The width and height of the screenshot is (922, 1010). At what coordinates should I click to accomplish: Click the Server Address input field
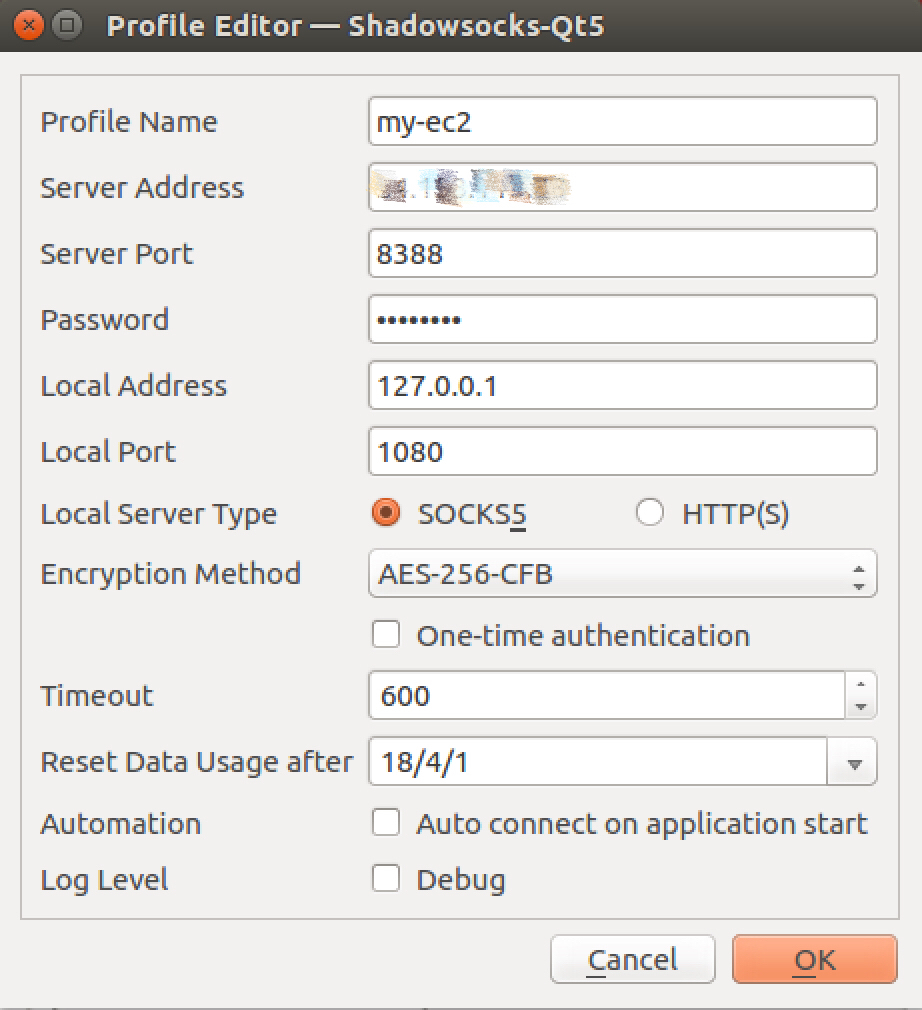622,187
